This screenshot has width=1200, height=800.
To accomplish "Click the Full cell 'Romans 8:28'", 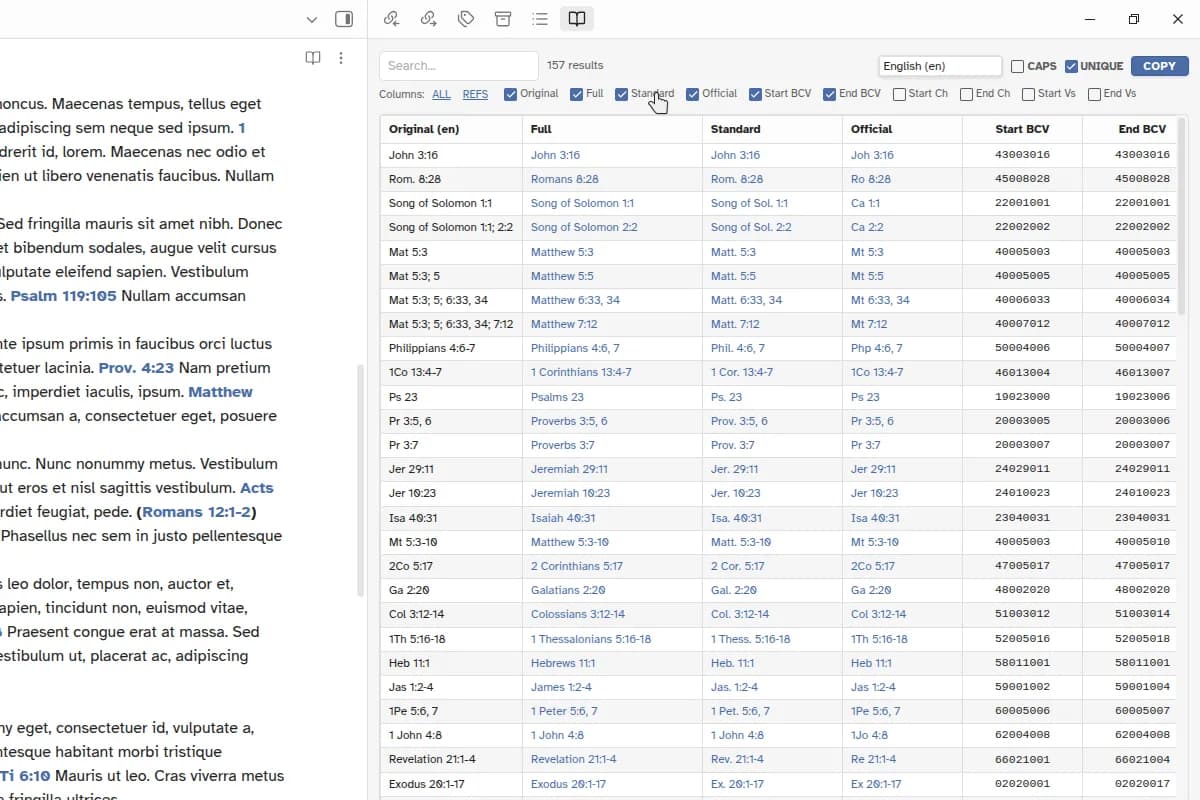I will pyautogui.click(x=565, y=179).
